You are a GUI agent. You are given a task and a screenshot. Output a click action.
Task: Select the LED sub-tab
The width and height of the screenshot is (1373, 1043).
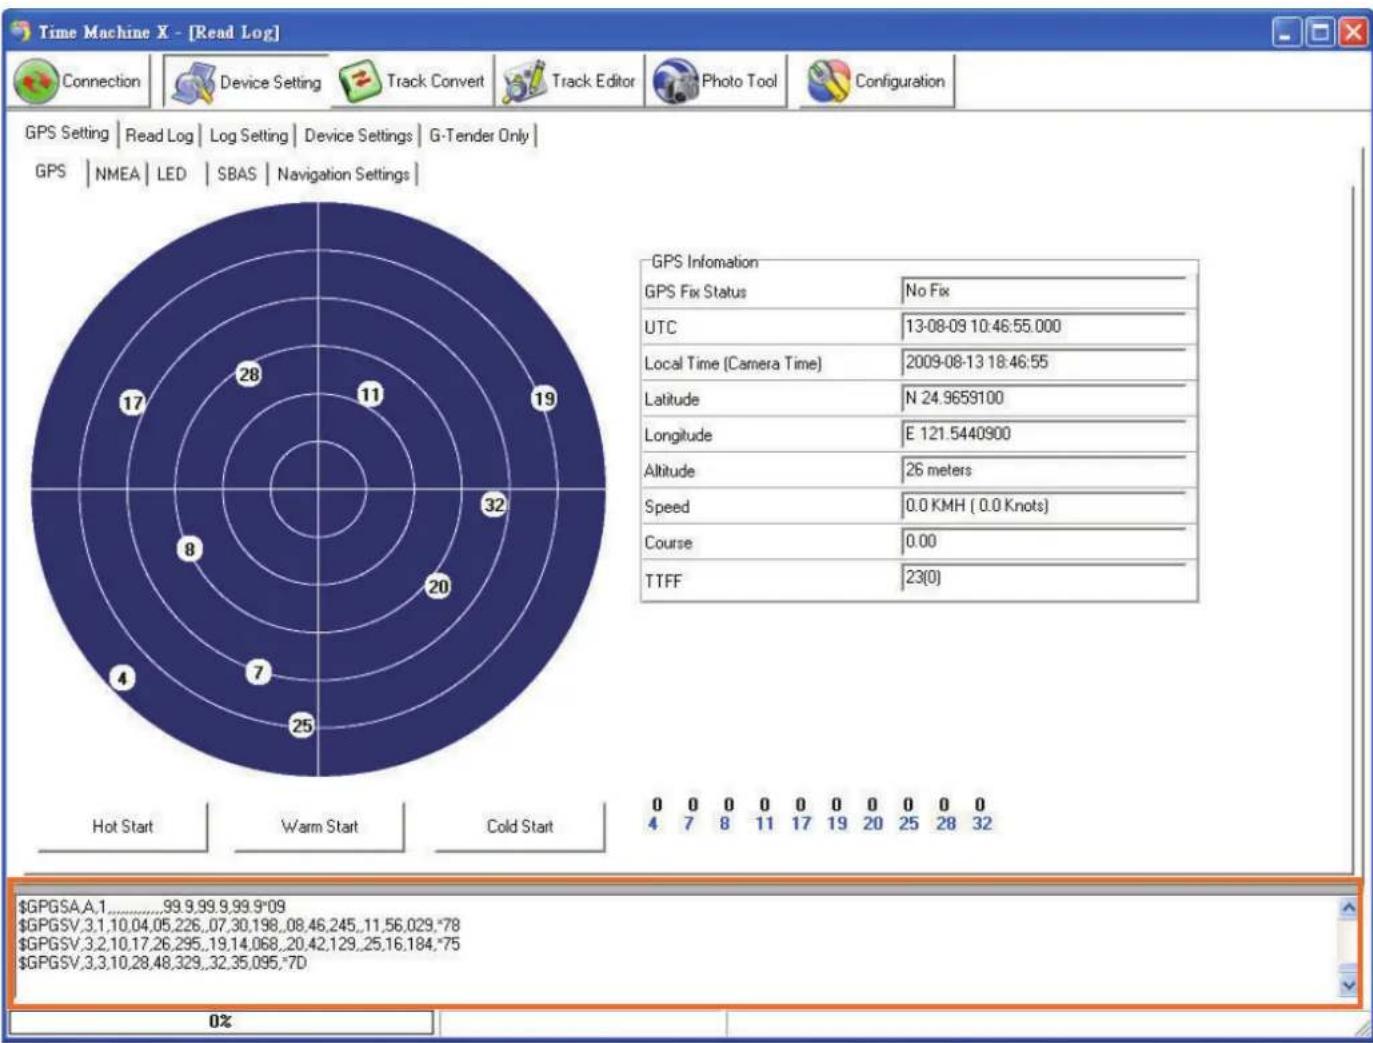tap(171, 174)
